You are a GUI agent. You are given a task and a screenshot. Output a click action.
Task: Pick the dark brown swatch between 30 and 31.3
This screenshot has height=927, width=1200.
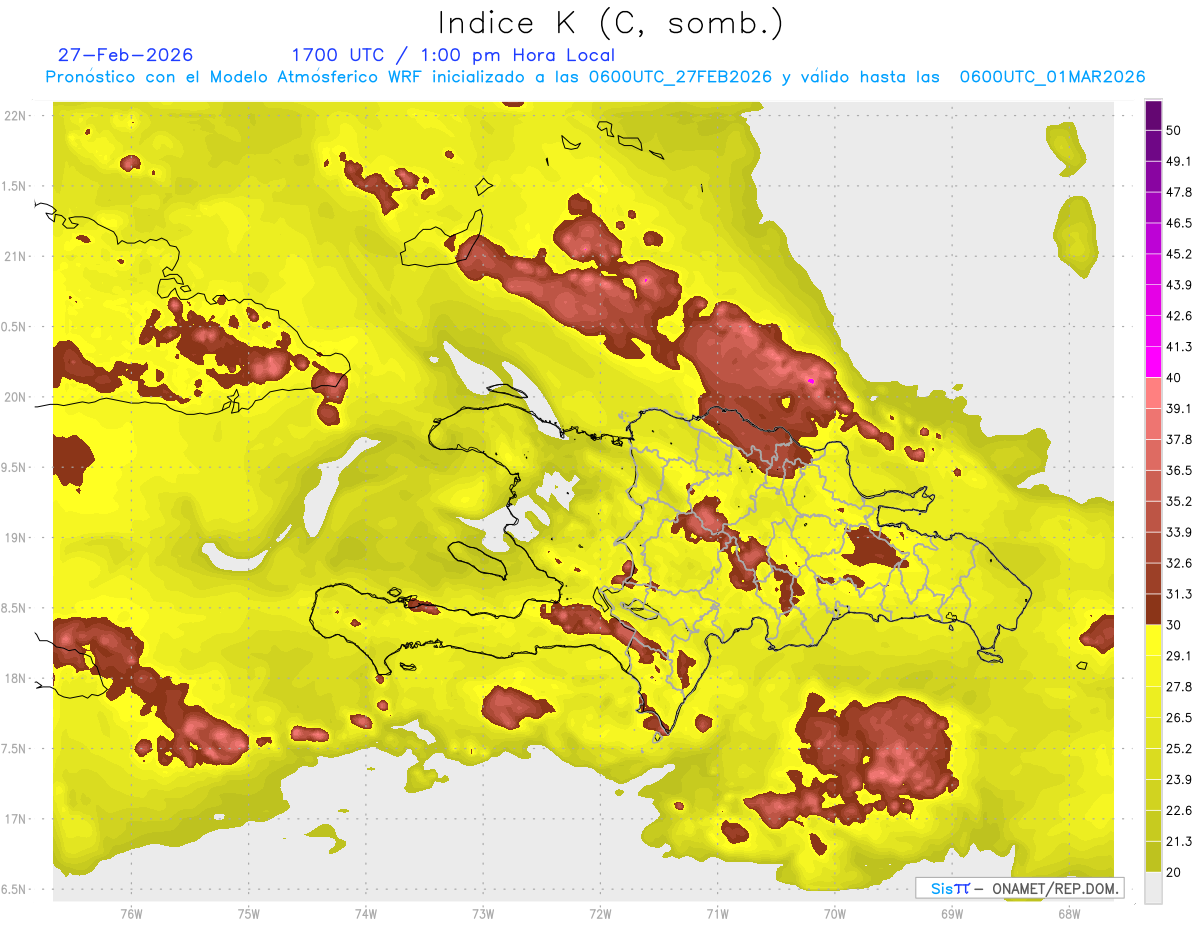coord(1153,609)
